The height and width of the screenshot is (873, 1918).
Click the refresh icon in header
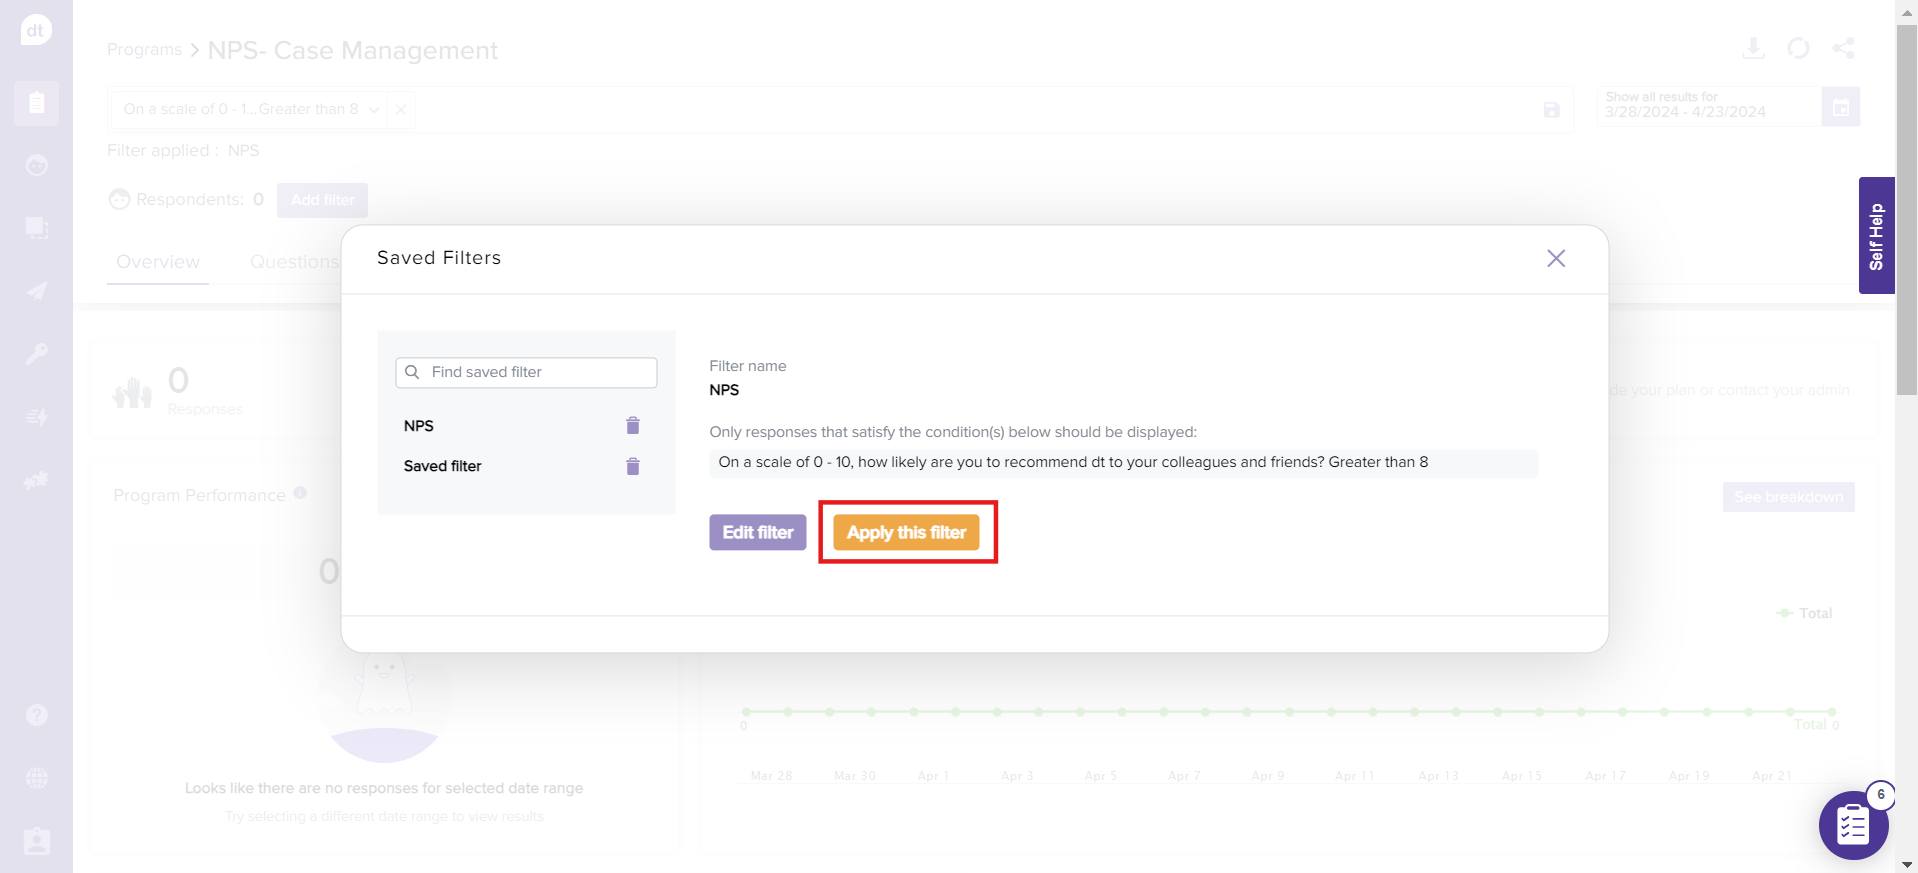[x=1798, y=48]
